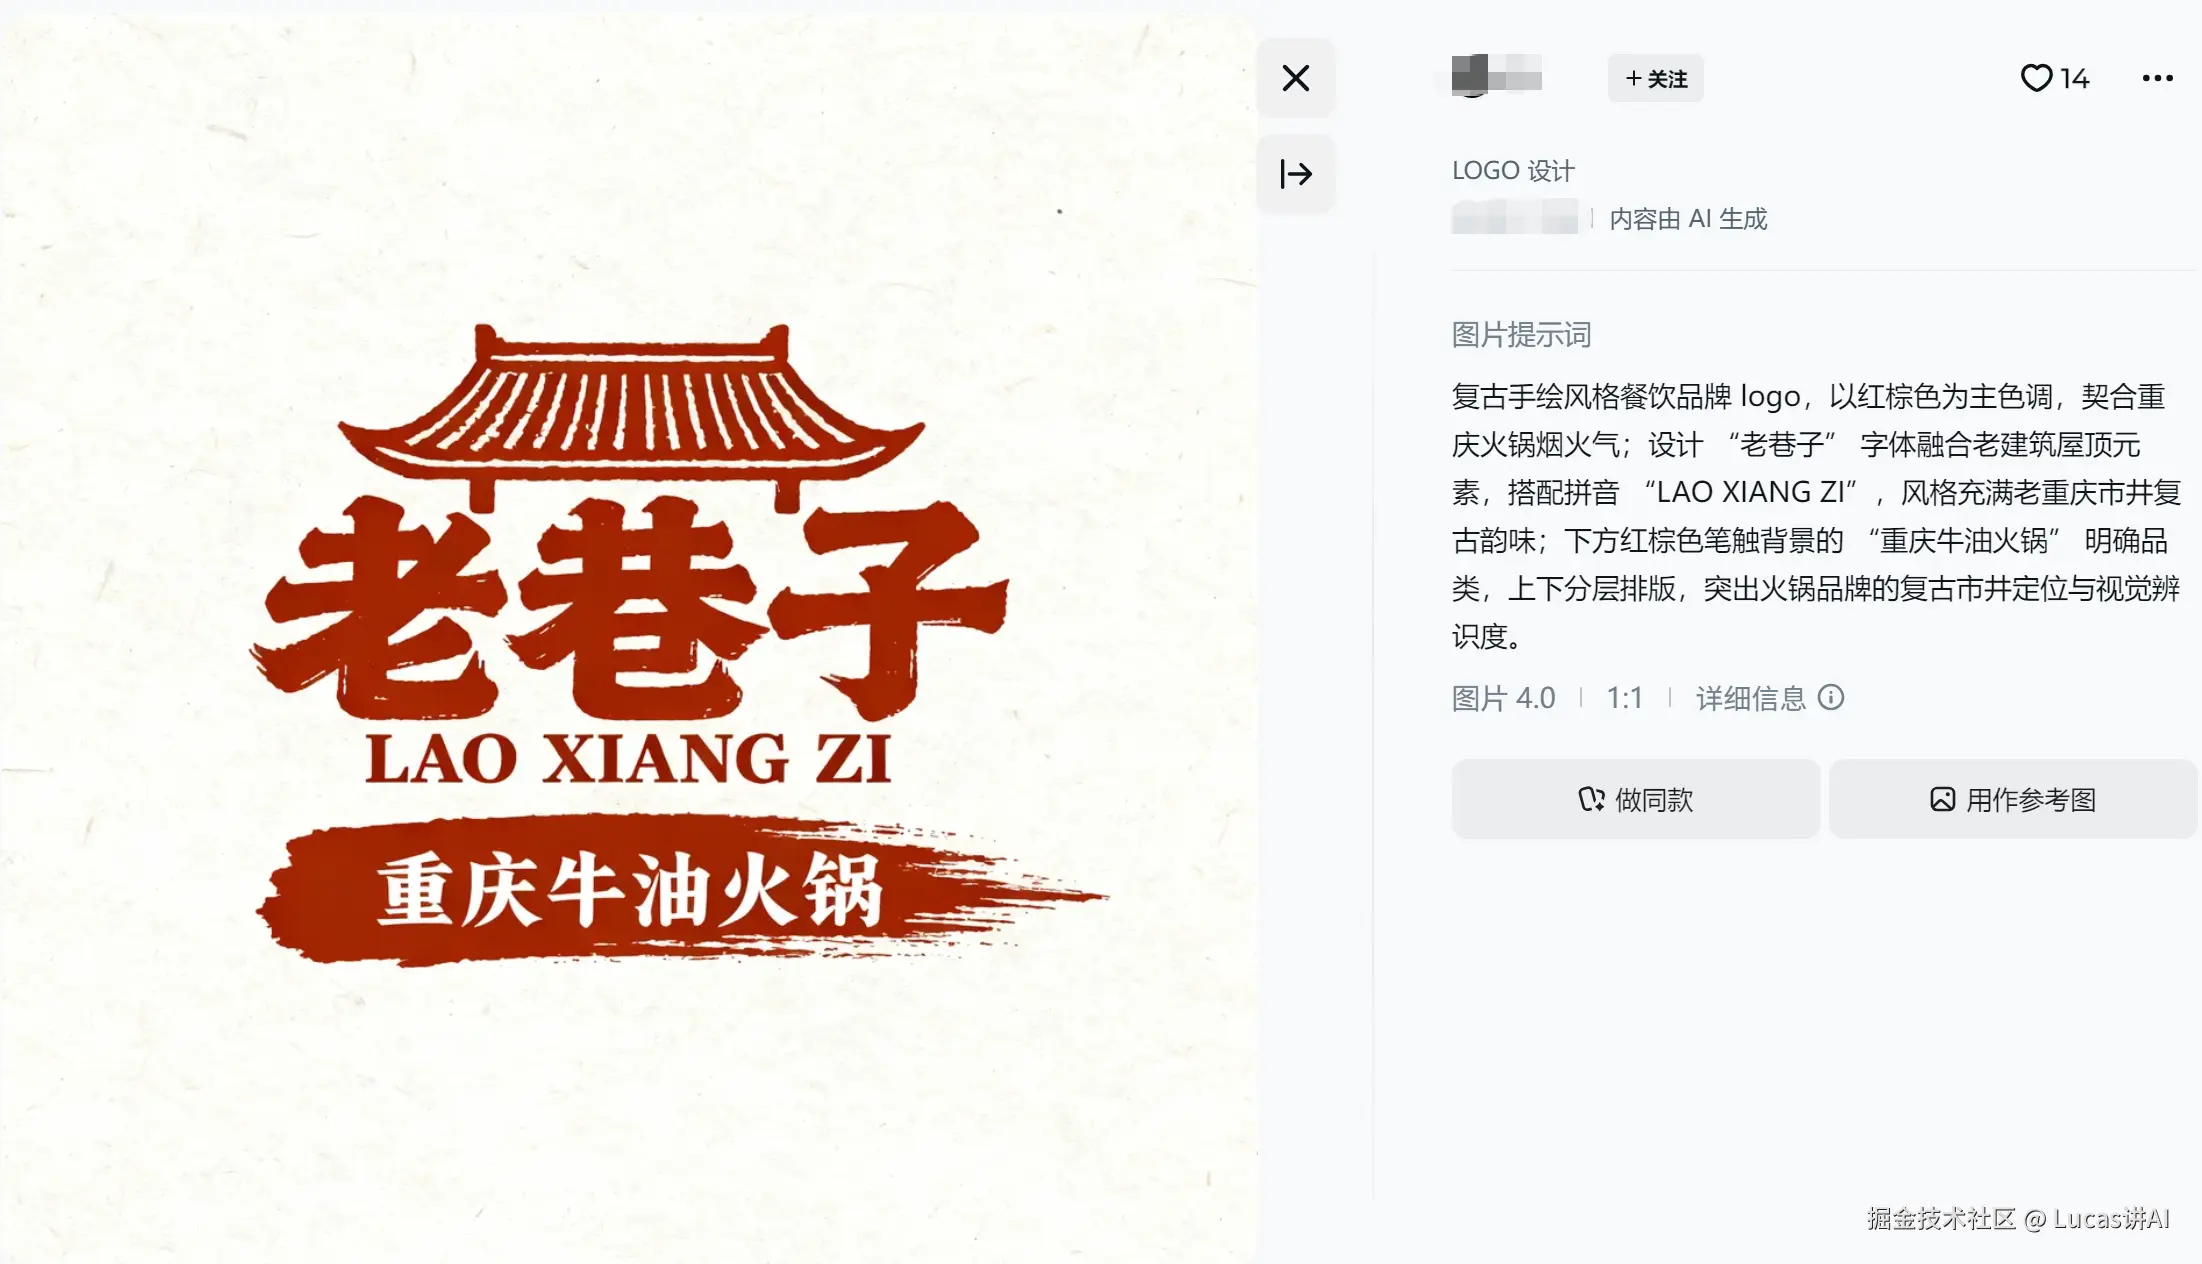The image size is (2202, 1264).
Task: Click the image icon in 用作参考图
Action: click(1942, 799)
